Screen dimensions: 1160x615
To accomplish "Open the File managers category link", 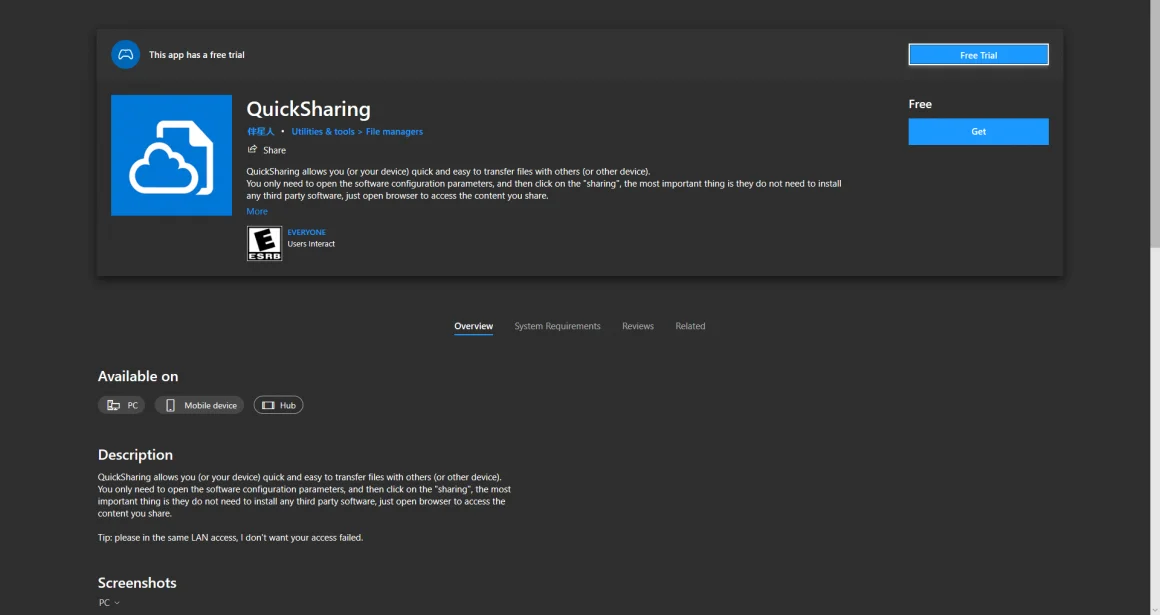I will (394, 132).
